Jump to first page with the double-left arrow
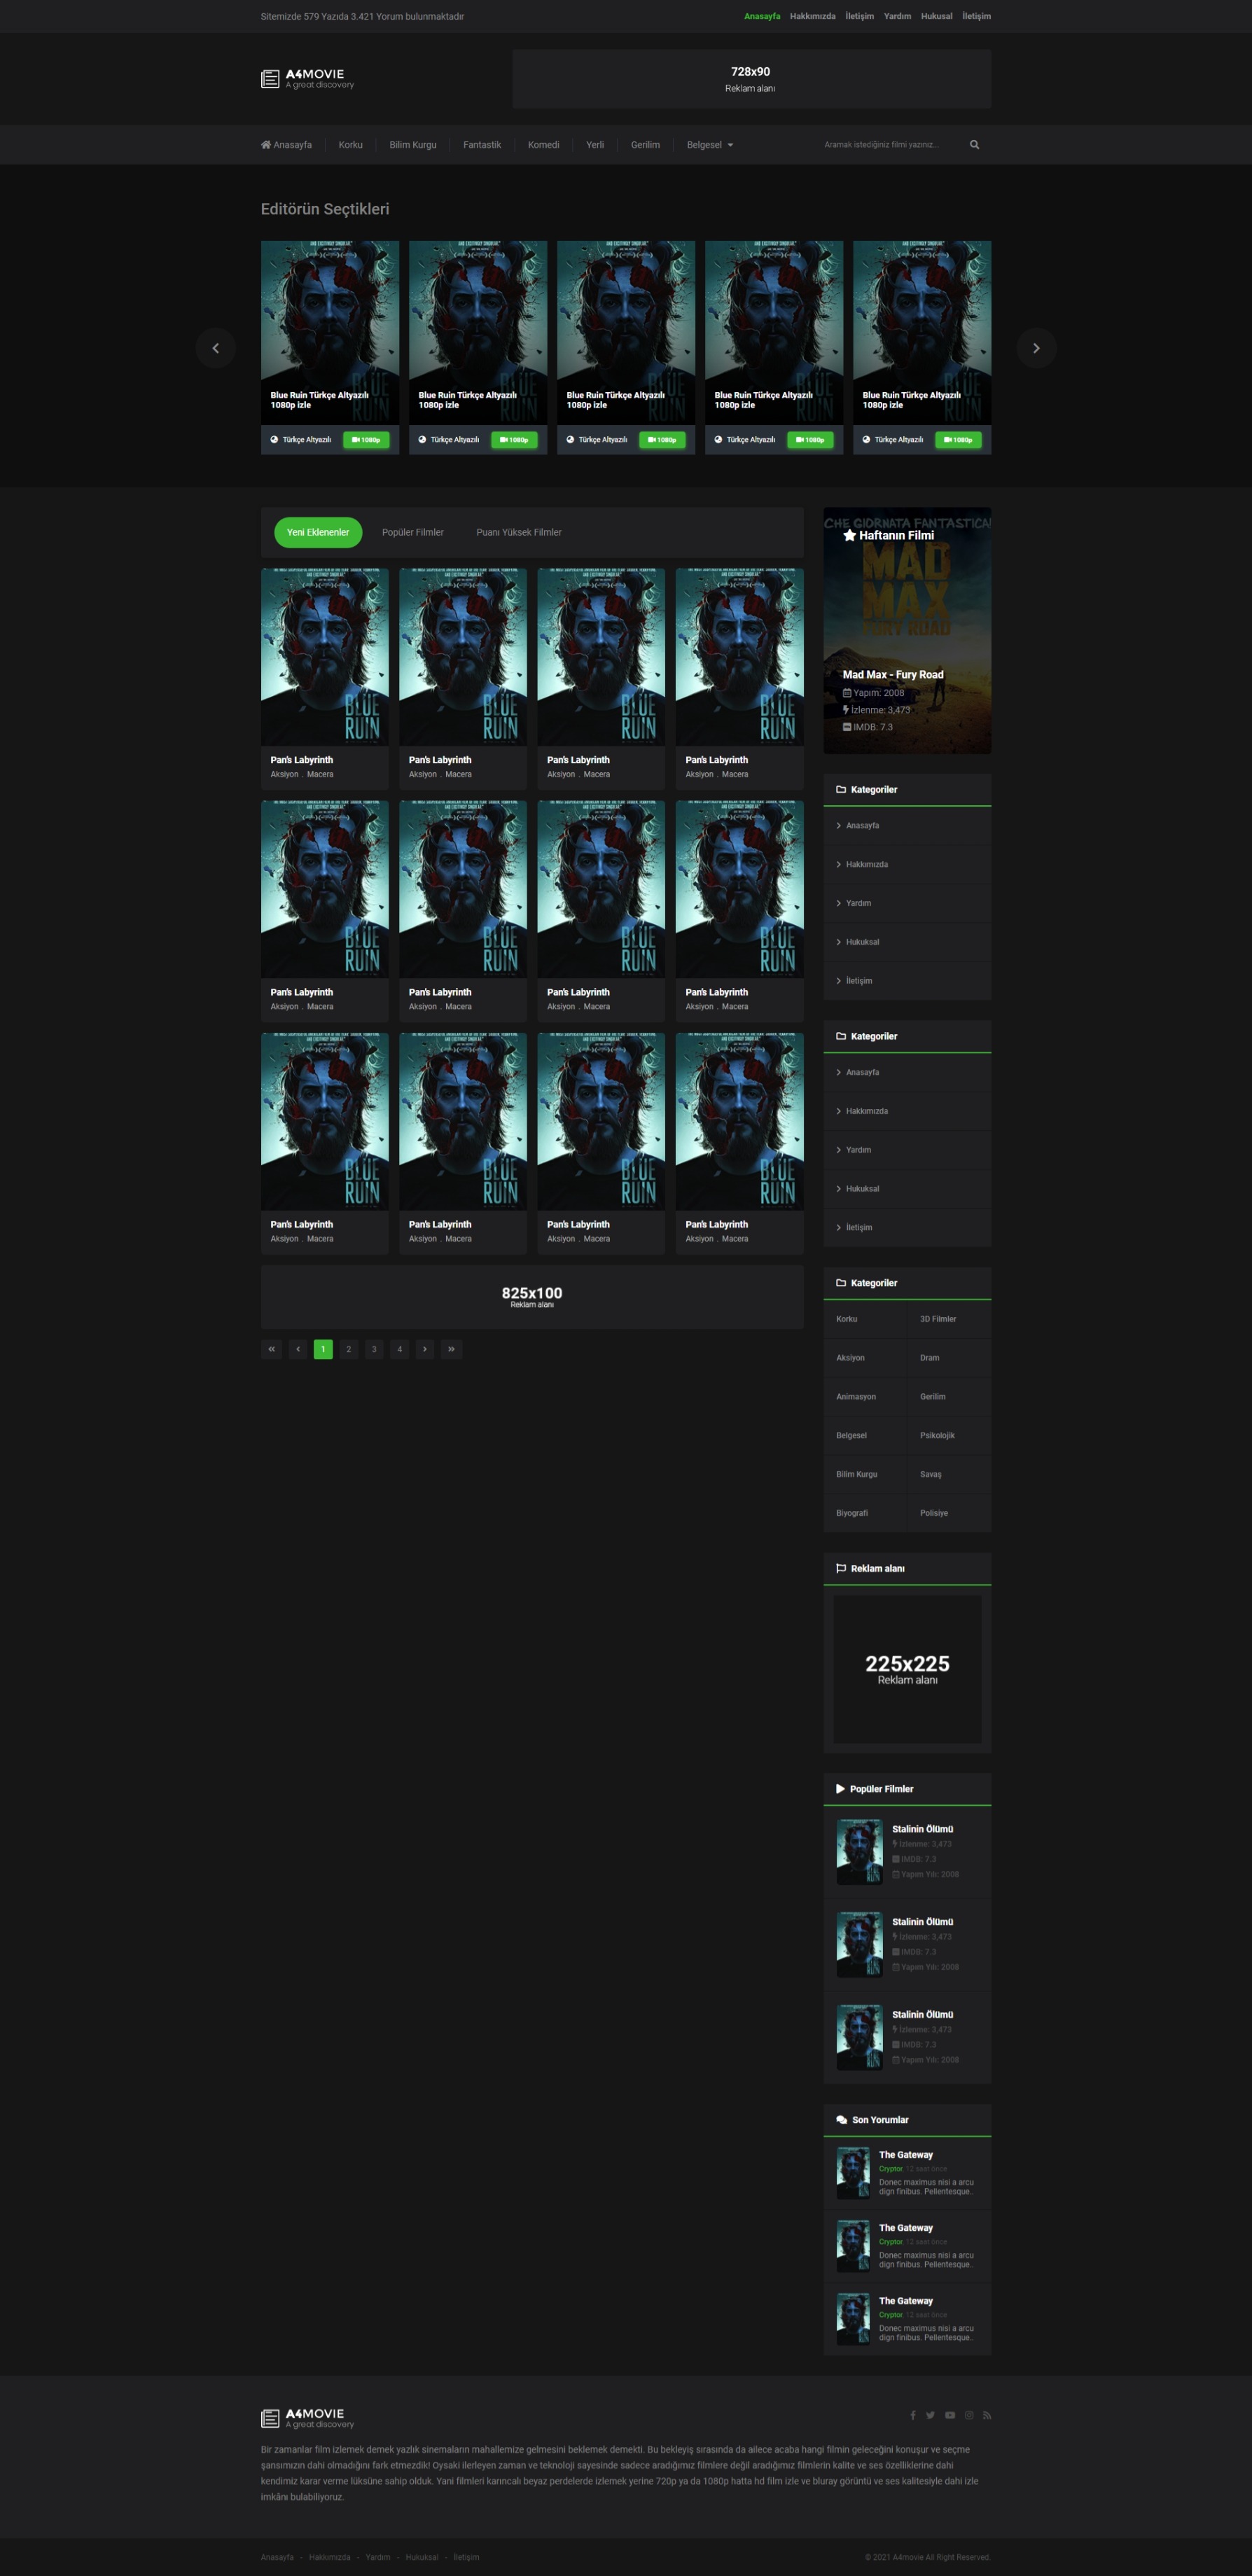Screen dimensions: 1252x2576 tap(271, 1349)
